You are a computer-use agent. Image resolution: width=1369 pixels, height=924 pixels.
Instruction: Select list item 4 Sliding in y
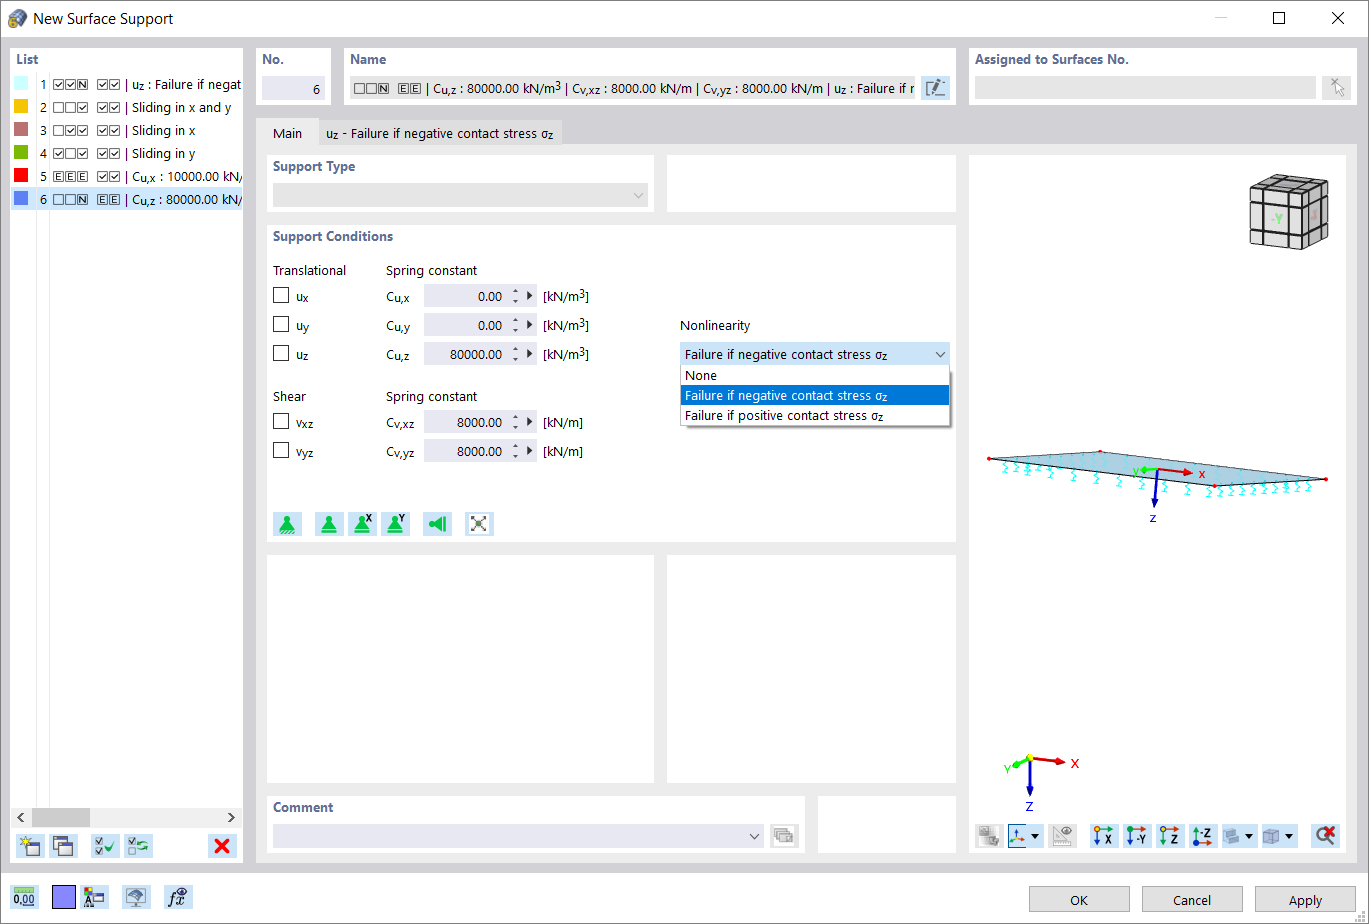tap(127, 153)
